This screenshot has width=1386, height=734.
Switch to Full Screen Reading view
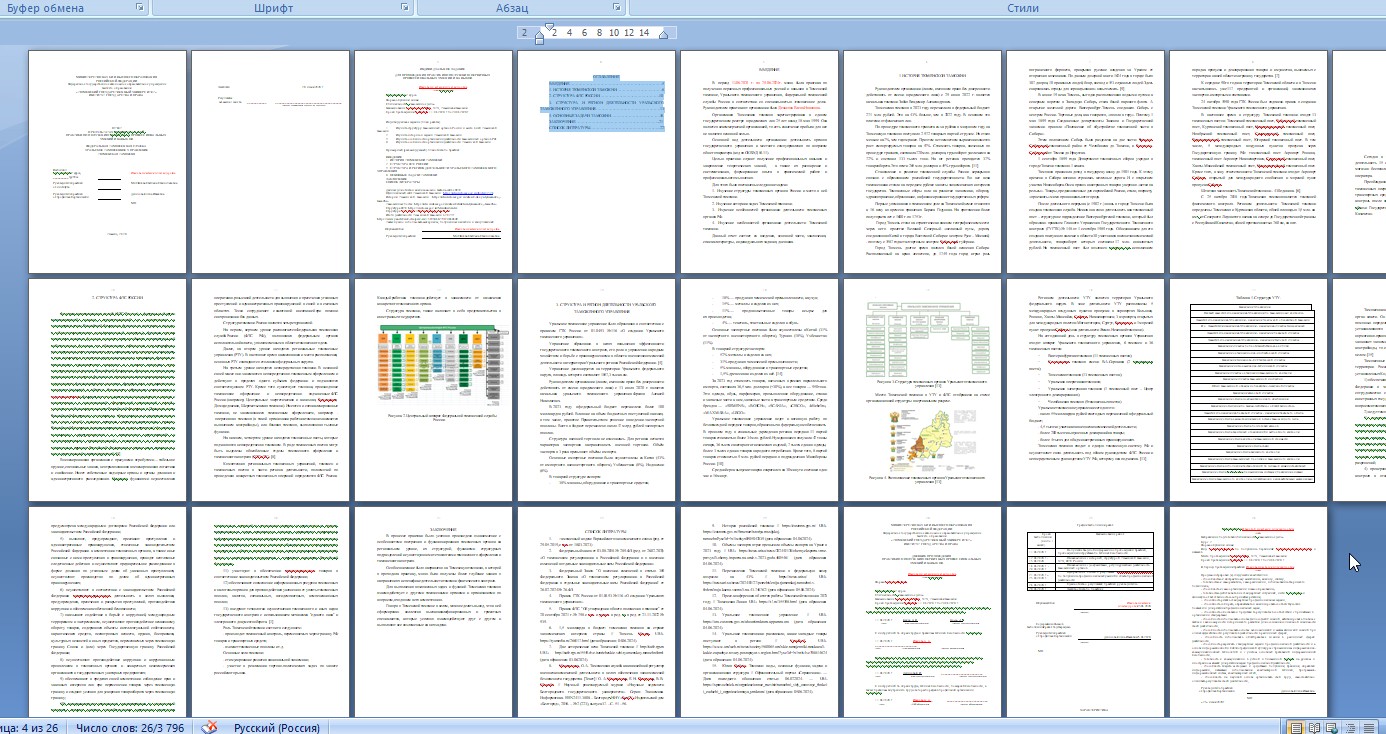click(1314, 727)
